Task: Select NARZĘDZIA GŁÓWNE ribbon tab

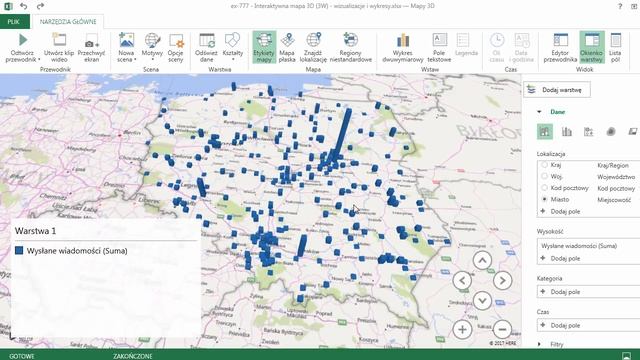Action: [68, 22]
